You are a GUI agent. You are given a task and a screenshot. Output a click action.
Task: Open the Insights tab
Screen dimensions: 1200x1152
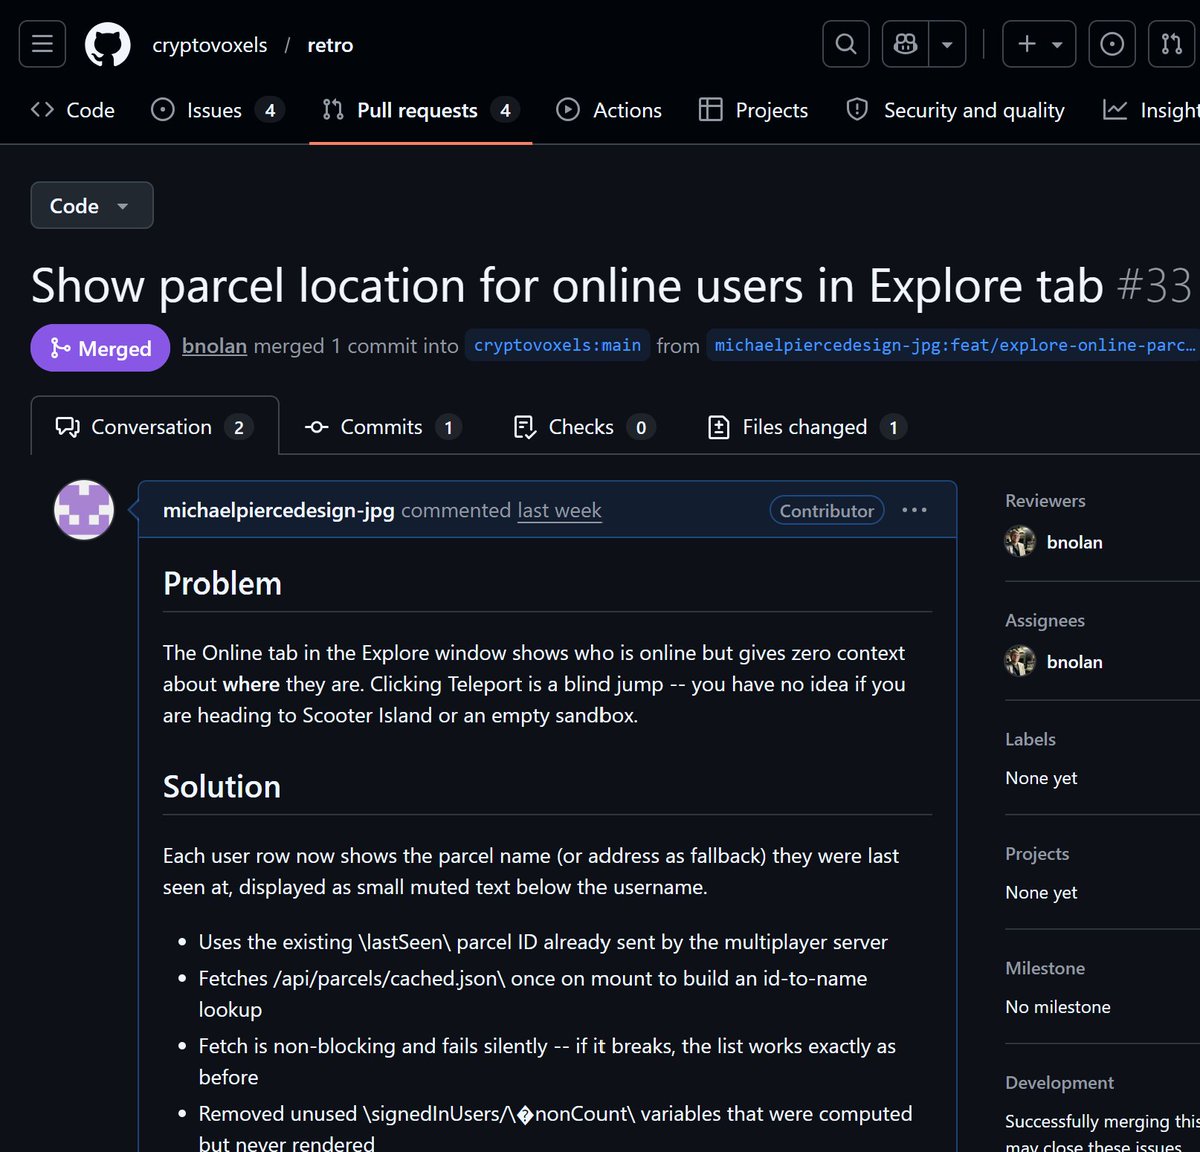coord(1150,110)
